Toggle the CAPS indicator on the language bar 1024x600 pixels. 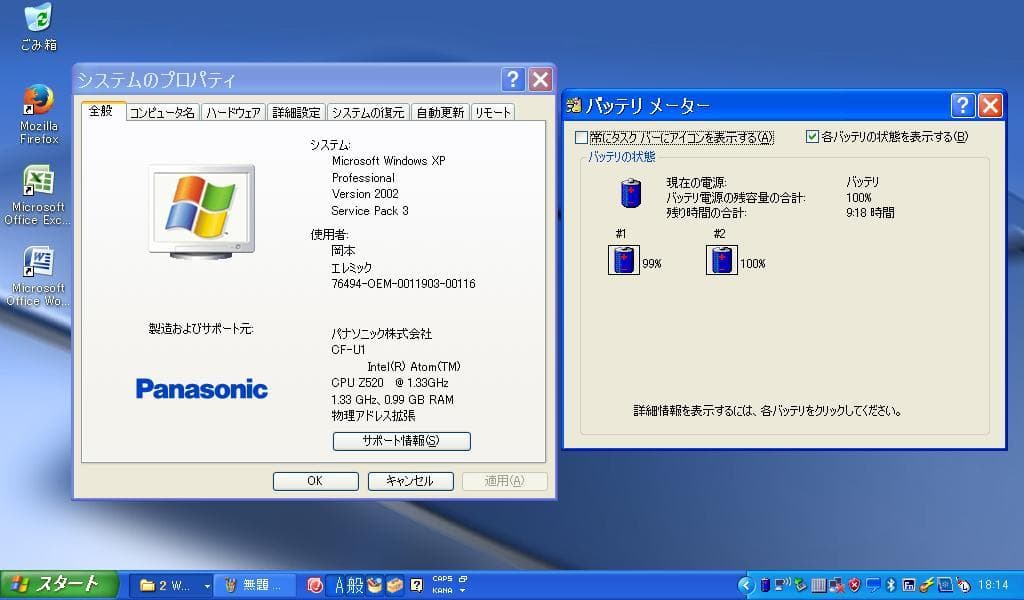pyautogui.click(x=442, y=579)
